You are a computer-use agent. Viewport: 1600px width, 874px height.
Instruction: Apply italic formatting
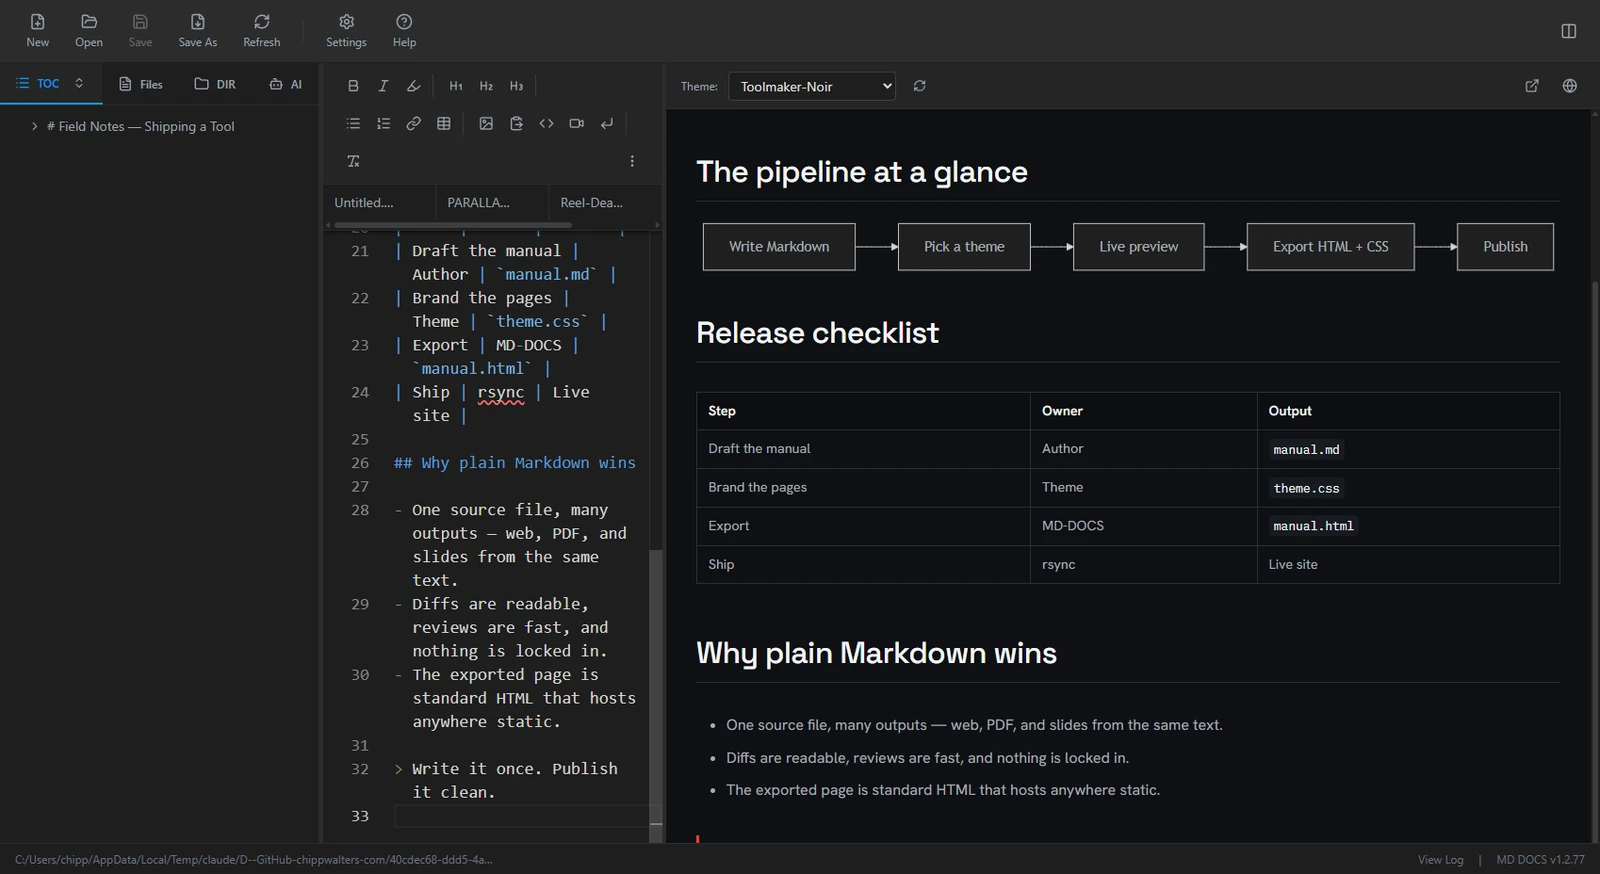[x=383, y=86]
